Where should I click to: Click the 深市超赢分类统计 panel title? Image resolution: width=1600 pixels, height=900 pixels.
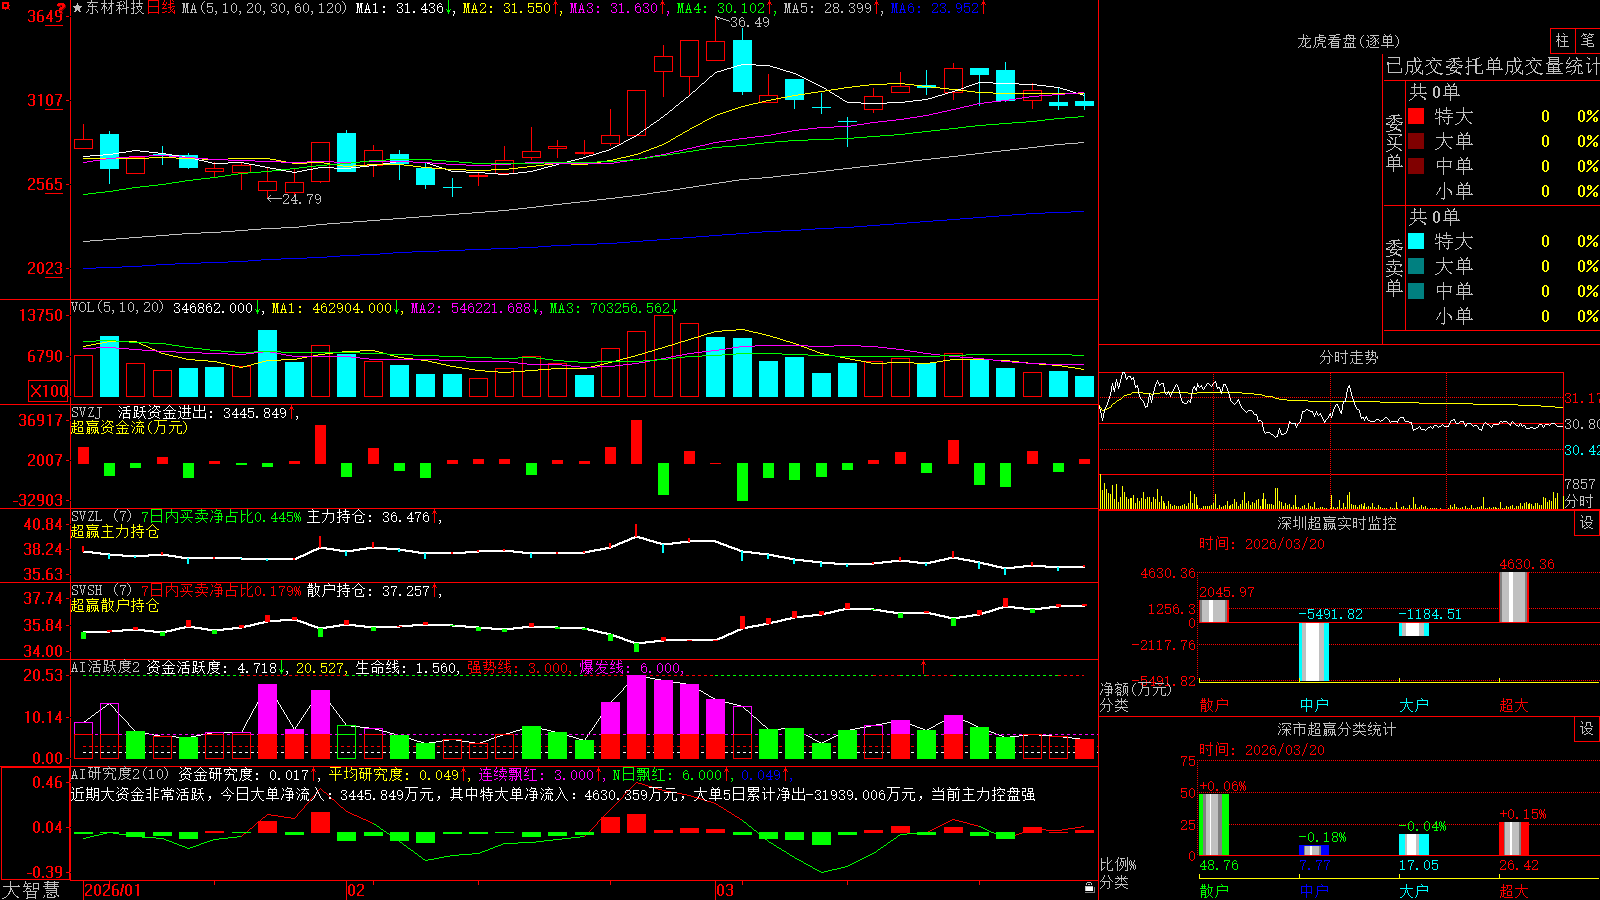(x=1336, y=729)
